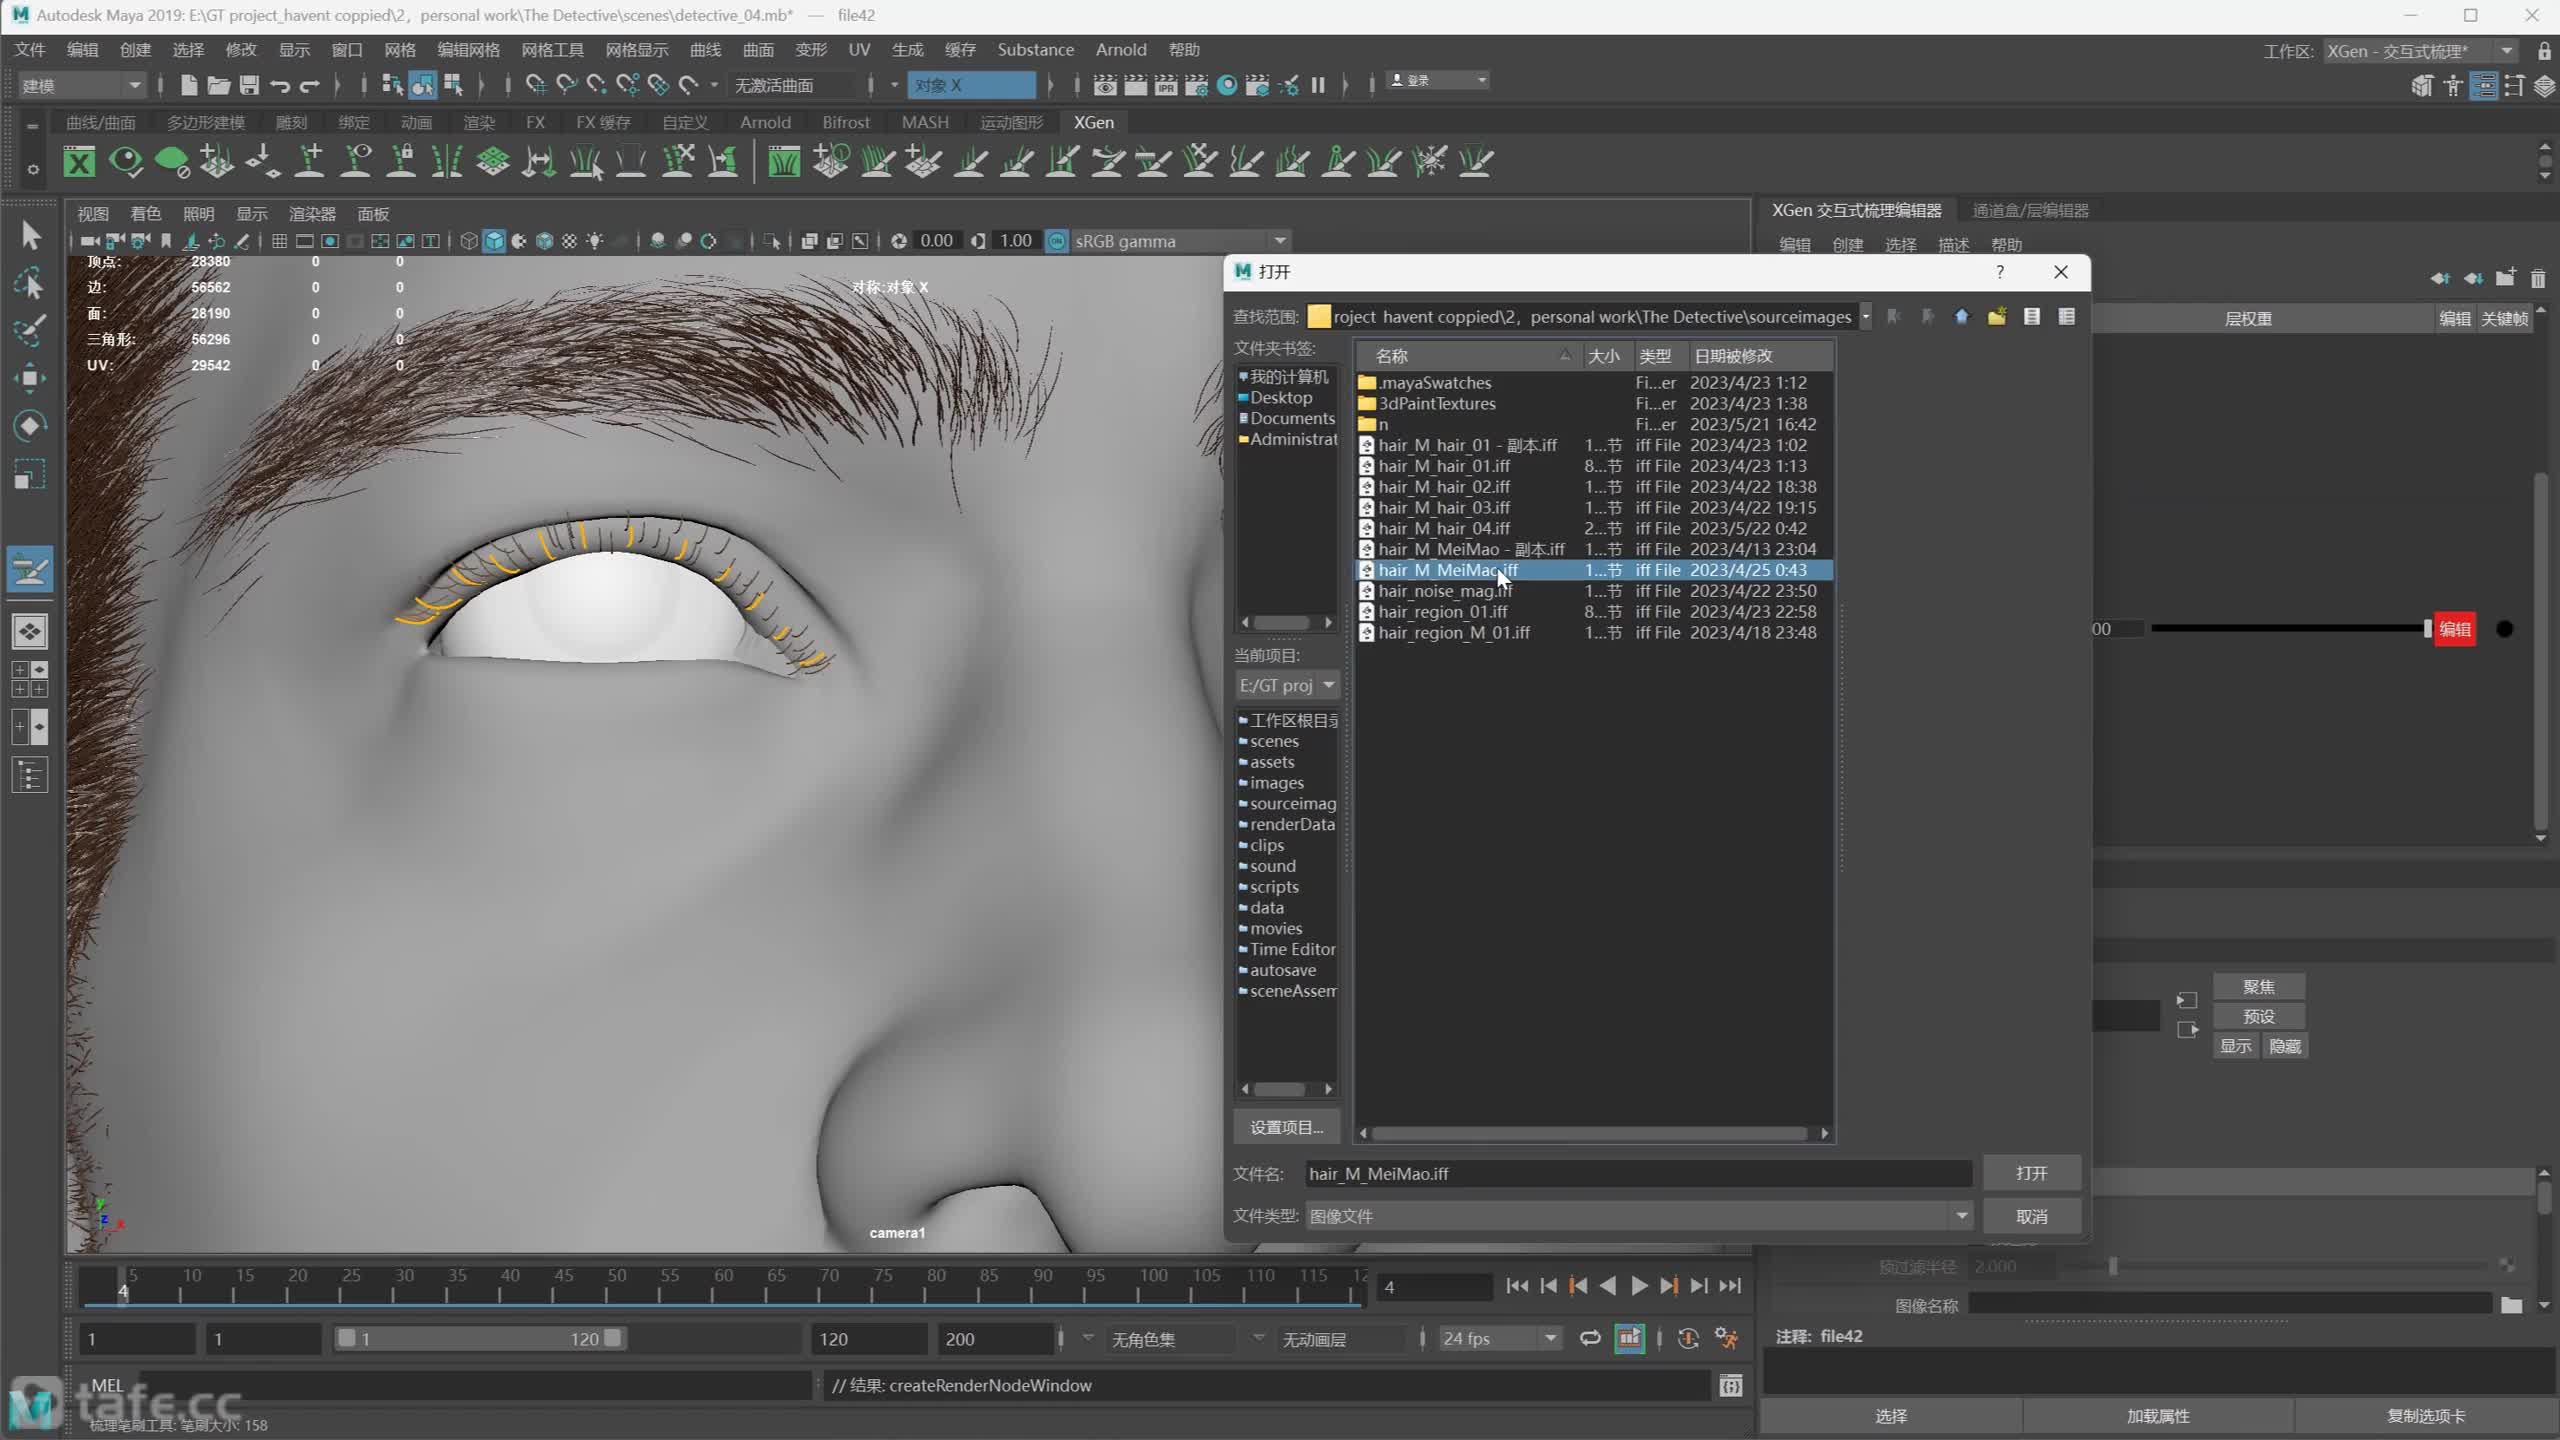Click the Save Scene disk icon

coord(249,85)
